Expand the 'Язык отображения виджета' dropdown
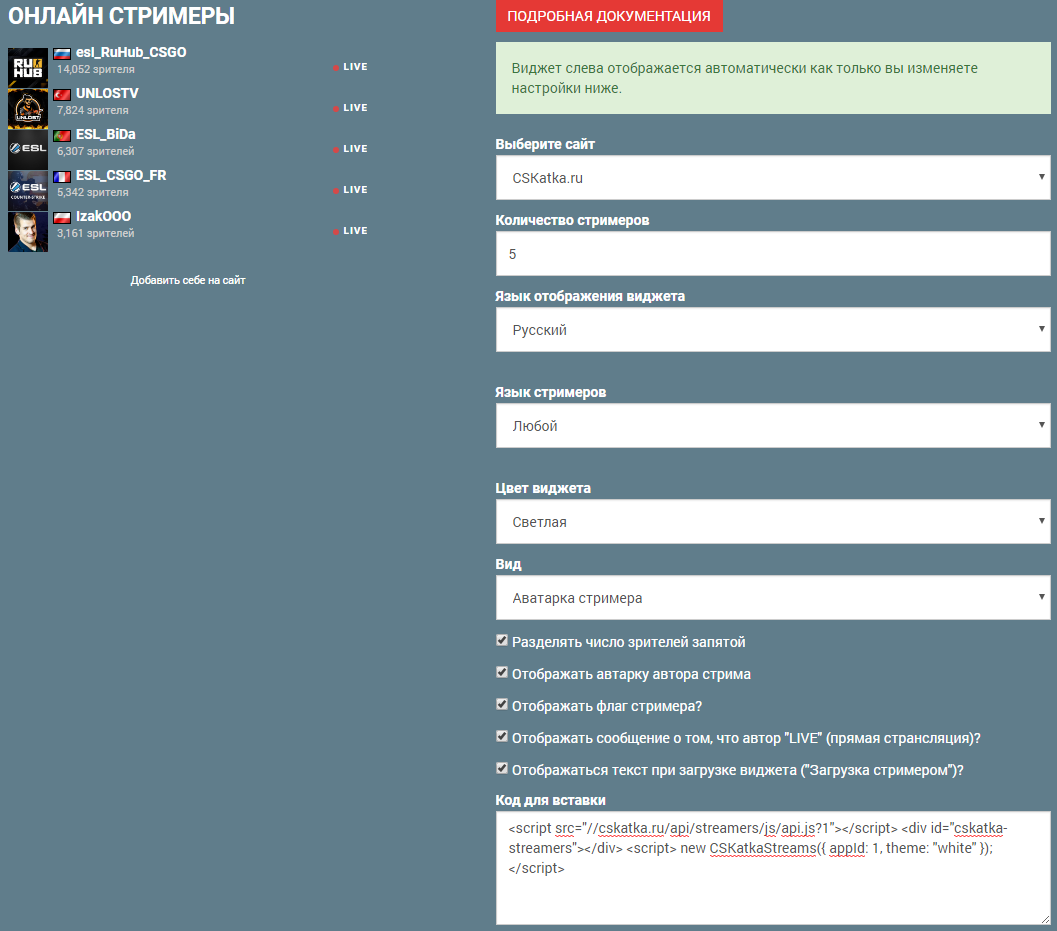Image resolution: width=1057 pixels, height=931 pixels. coord(773,330)
